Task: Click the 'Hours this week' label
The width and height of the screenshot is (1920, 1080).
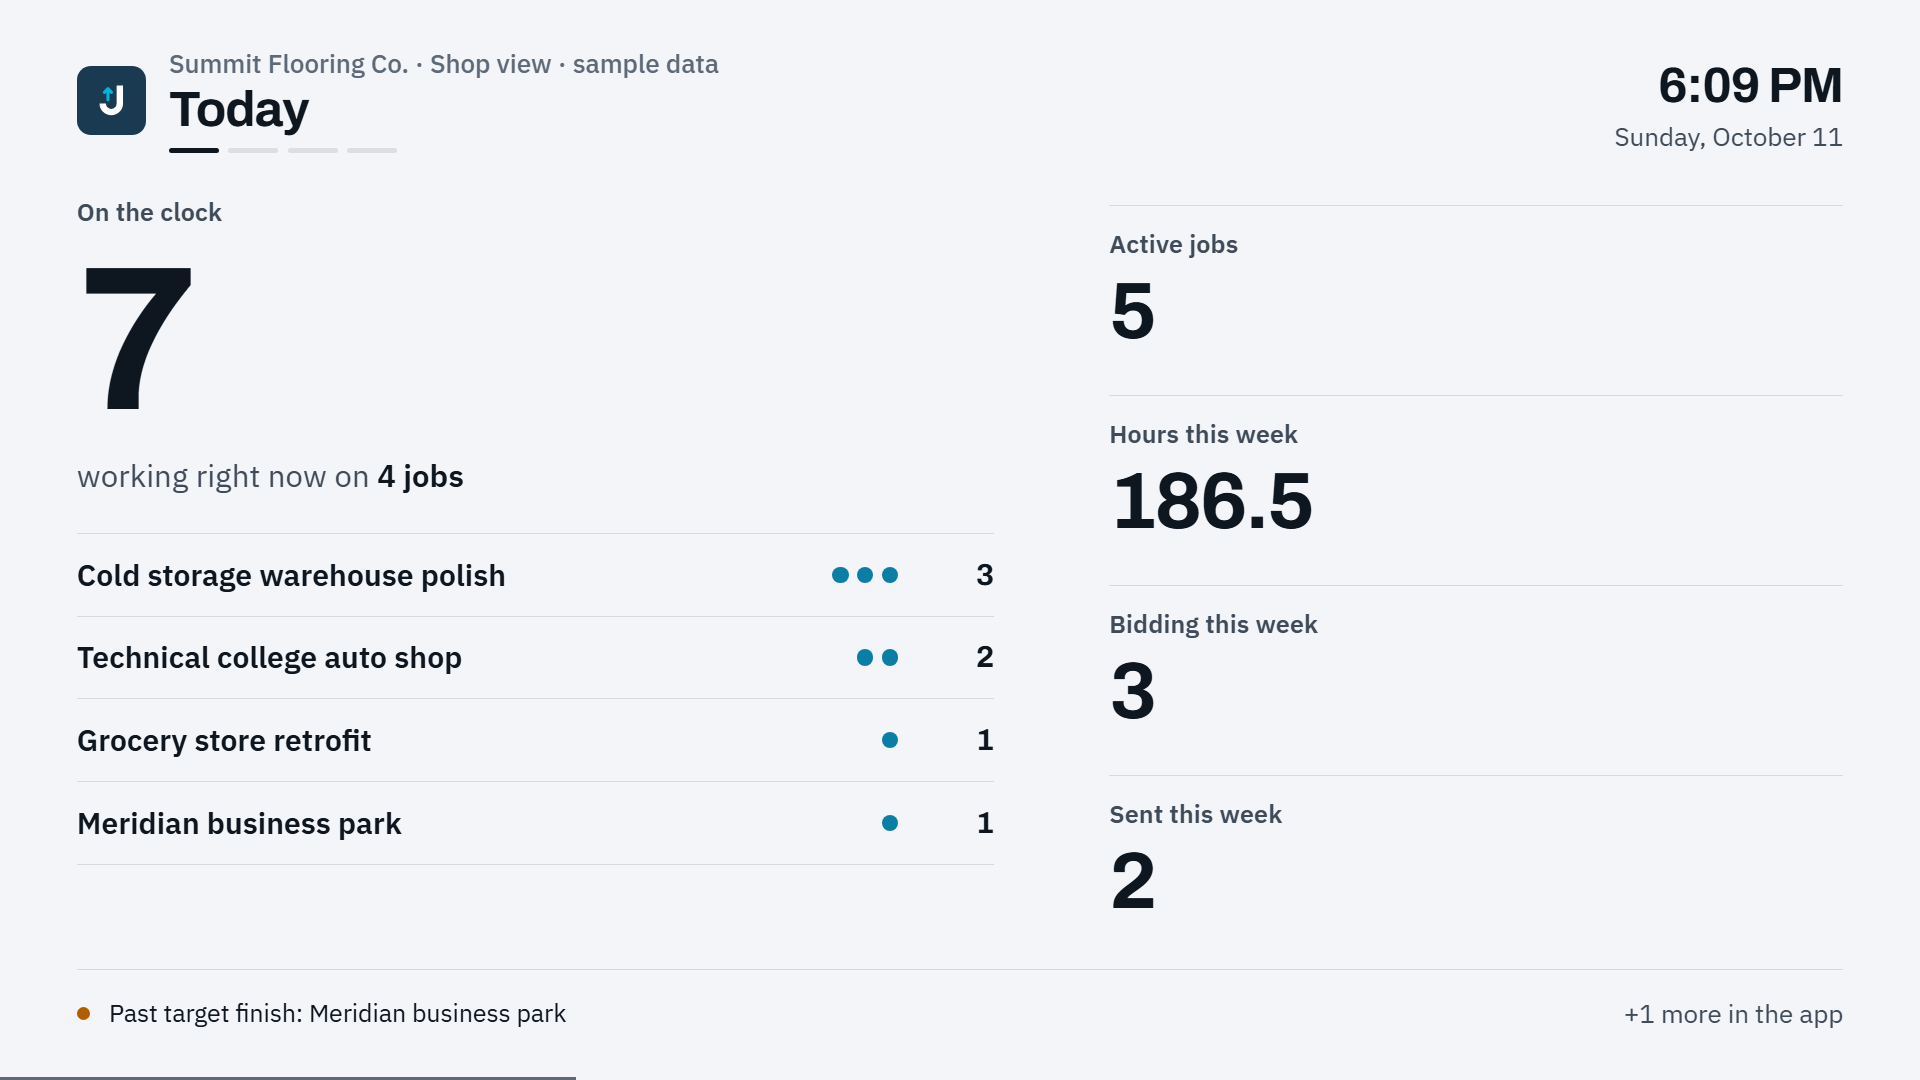Action: pos(1203,435)
